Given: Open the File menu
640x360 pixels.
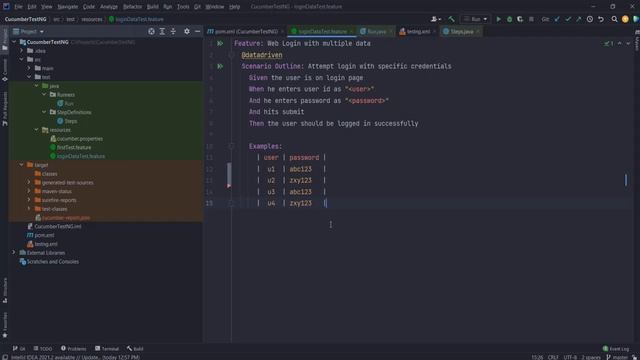Looking at the screenshot, I should [x=18, y=7].
